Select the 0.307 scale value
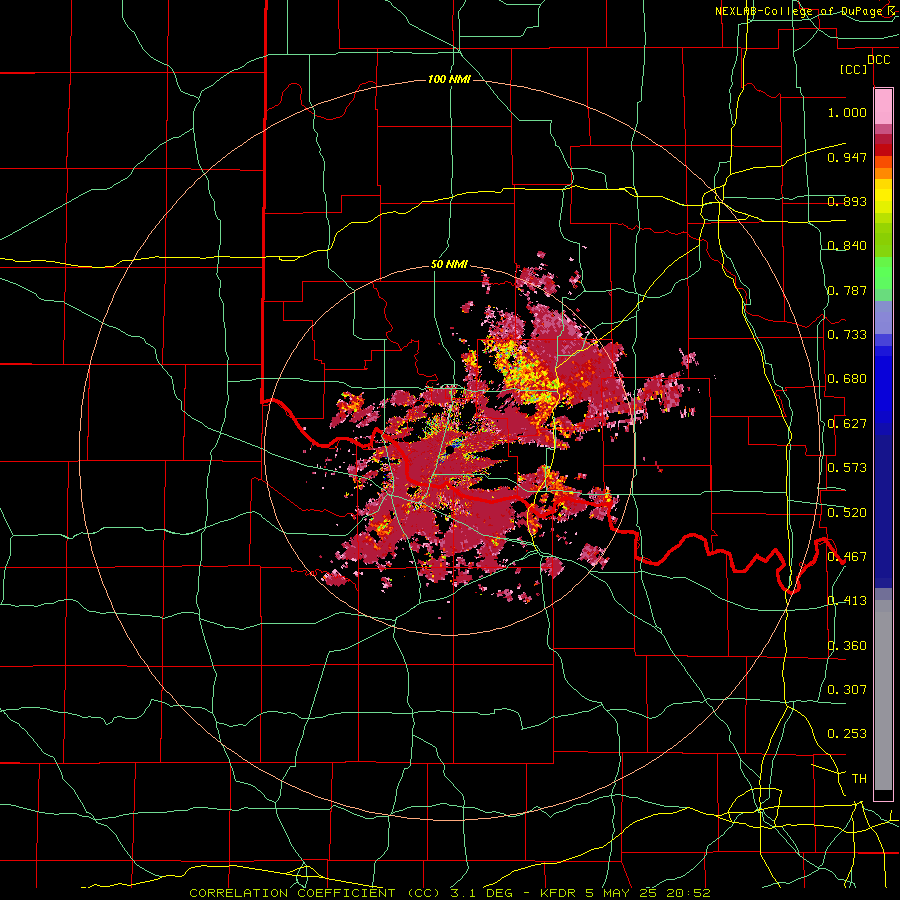 (847, 690)
